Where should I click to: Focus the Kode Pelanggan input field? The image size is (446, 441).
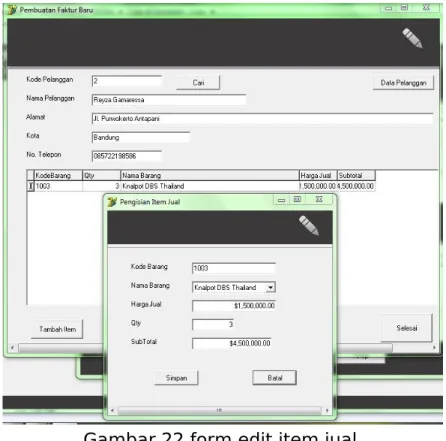[x=127, y=81]
